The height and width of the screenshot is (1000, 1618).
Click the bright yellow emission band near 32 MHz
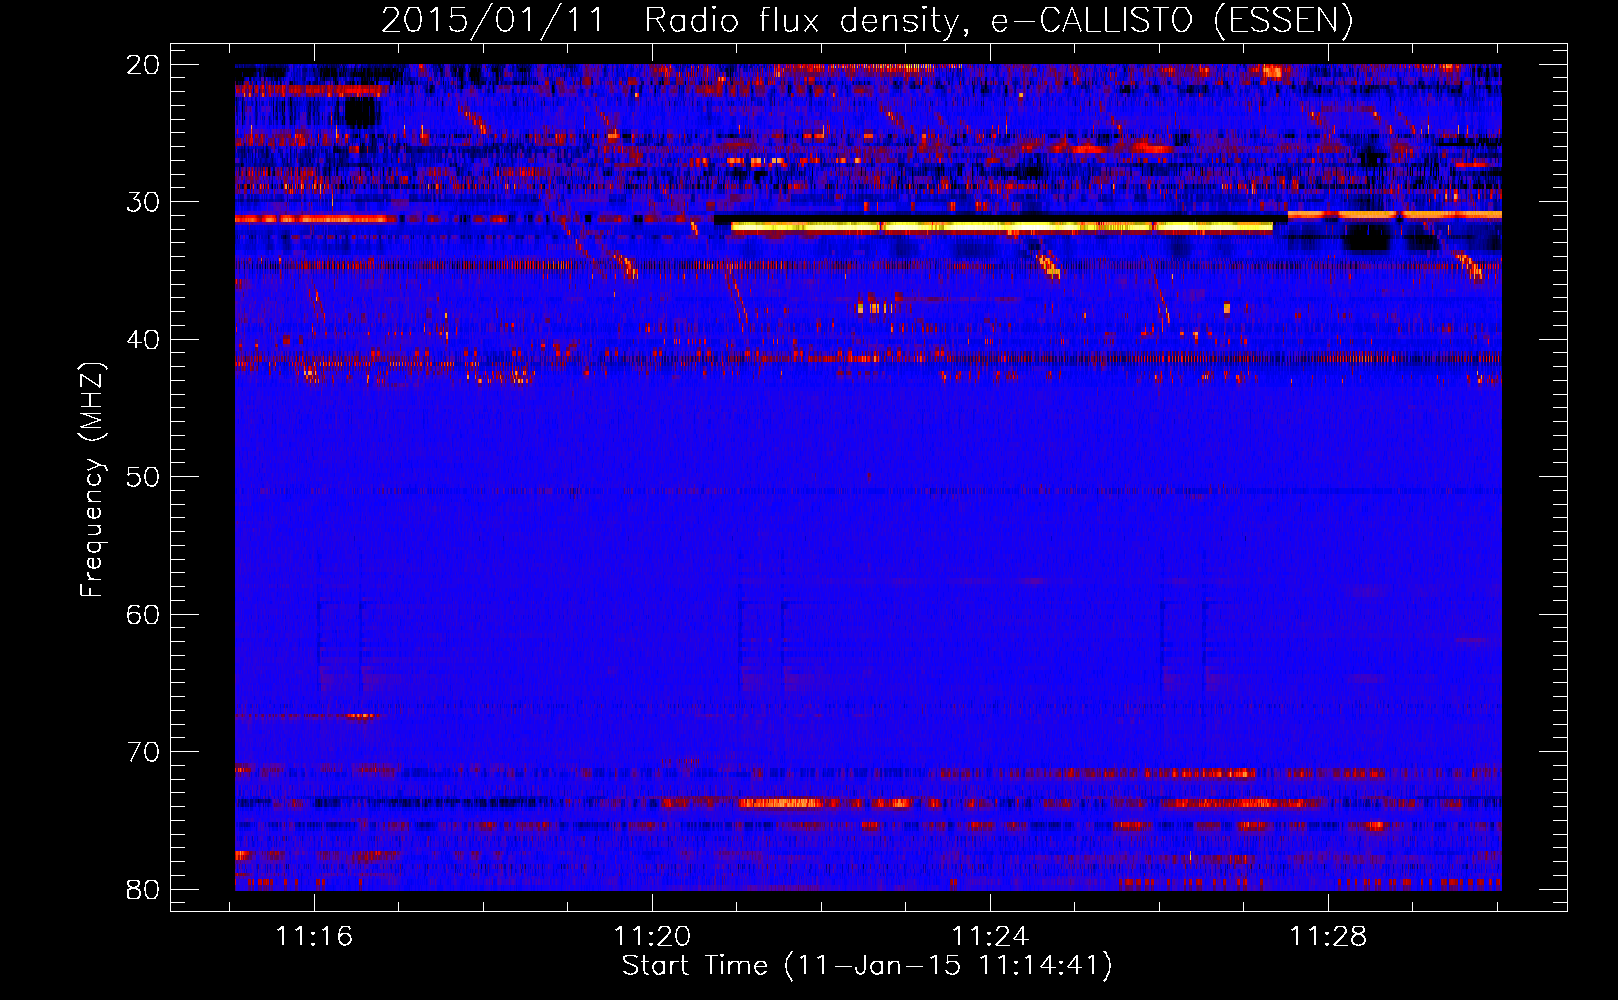pos(1002,227)
